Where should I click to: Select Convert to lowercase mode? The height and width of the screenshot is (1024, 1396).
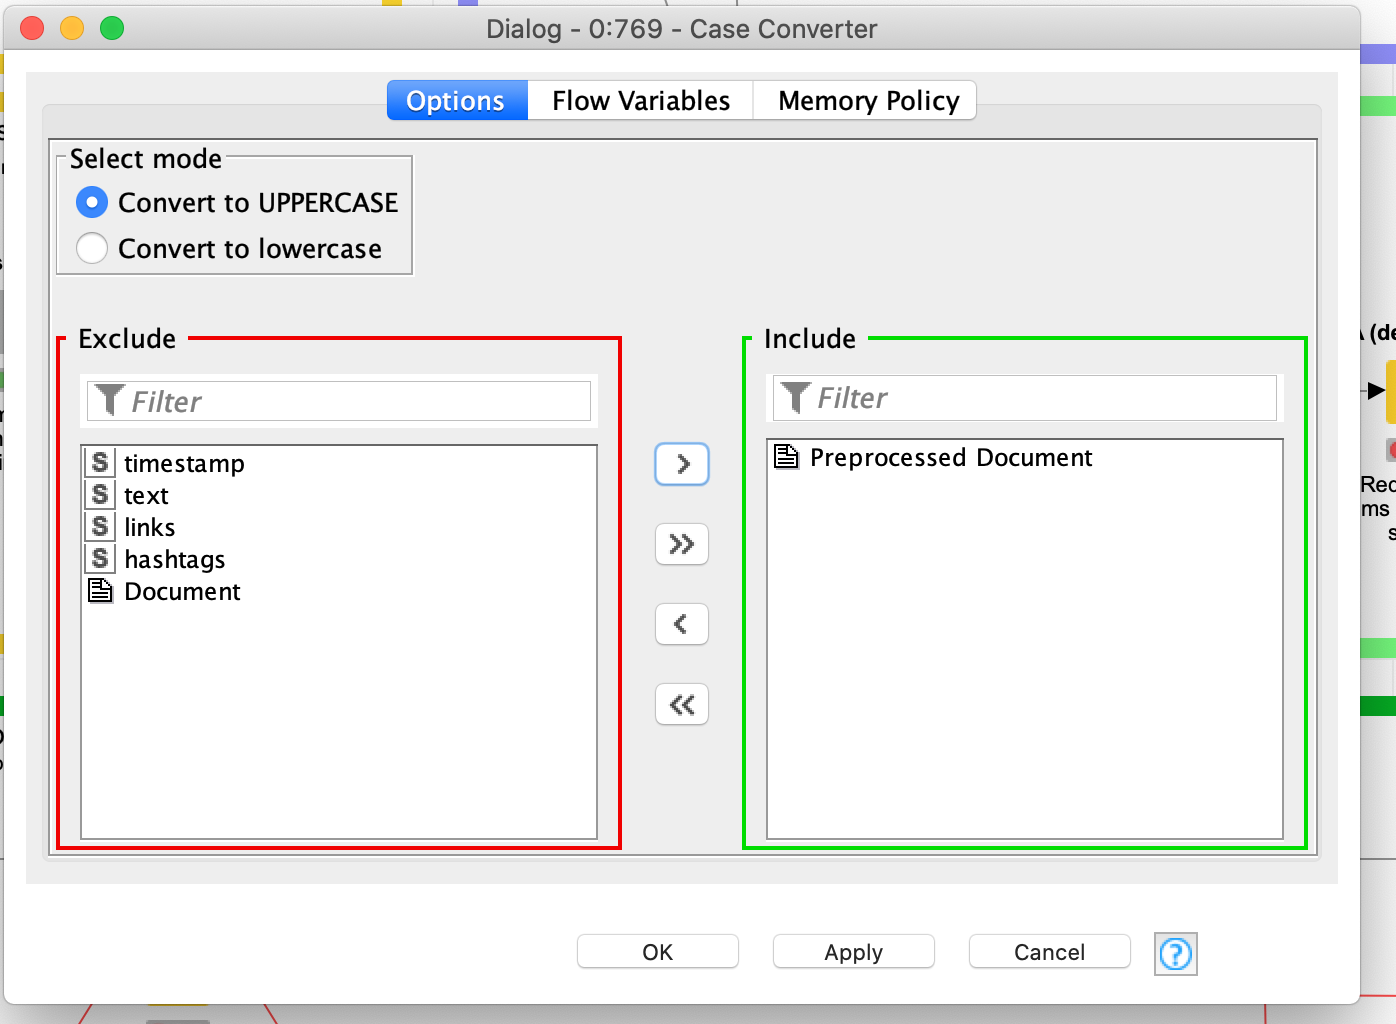92,248
